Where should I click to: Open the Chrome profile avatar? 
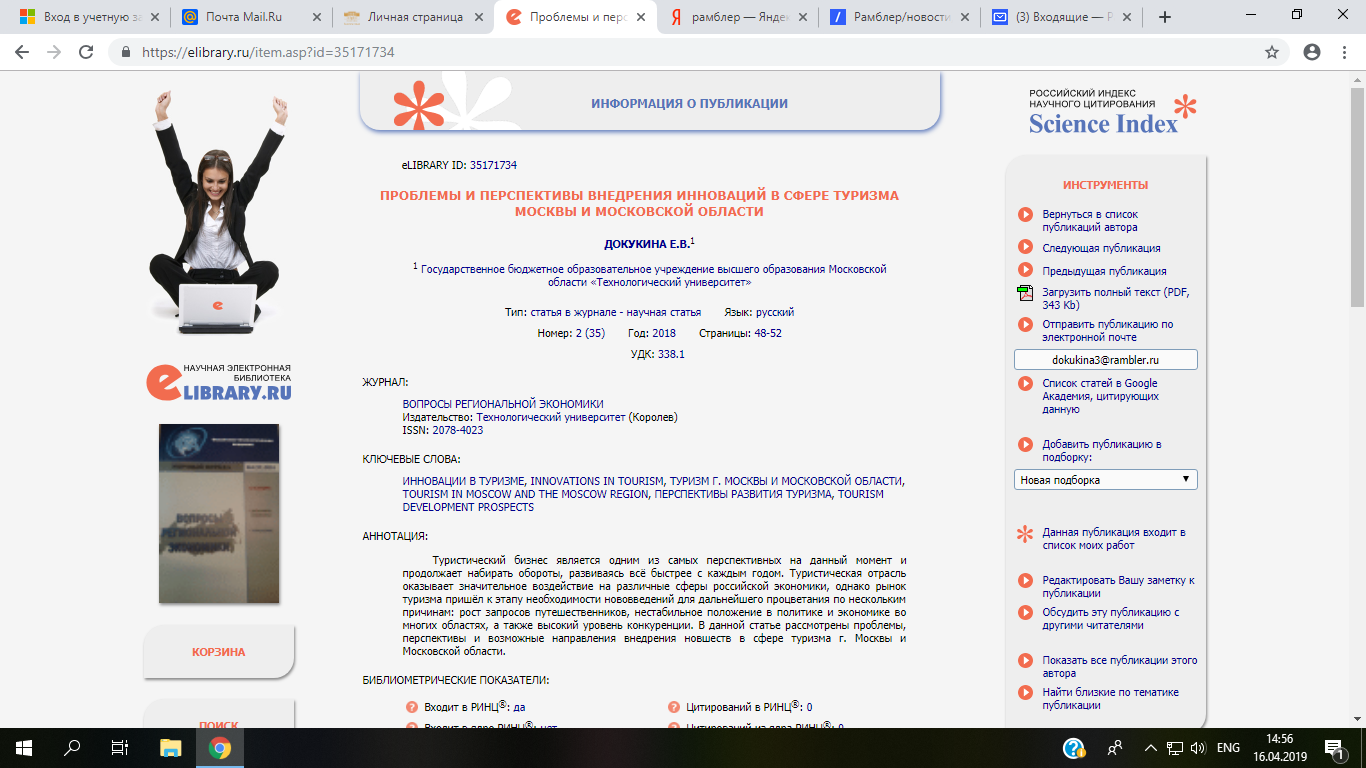(1312, 52)
